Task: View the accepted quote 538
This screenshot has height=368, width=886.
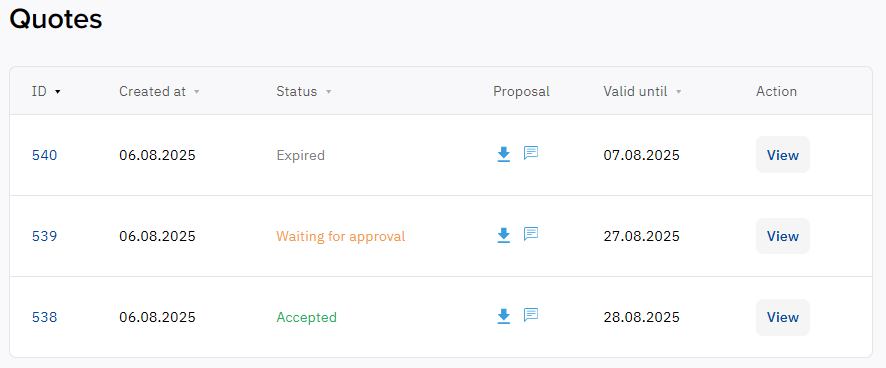Action: coord(783,317)
